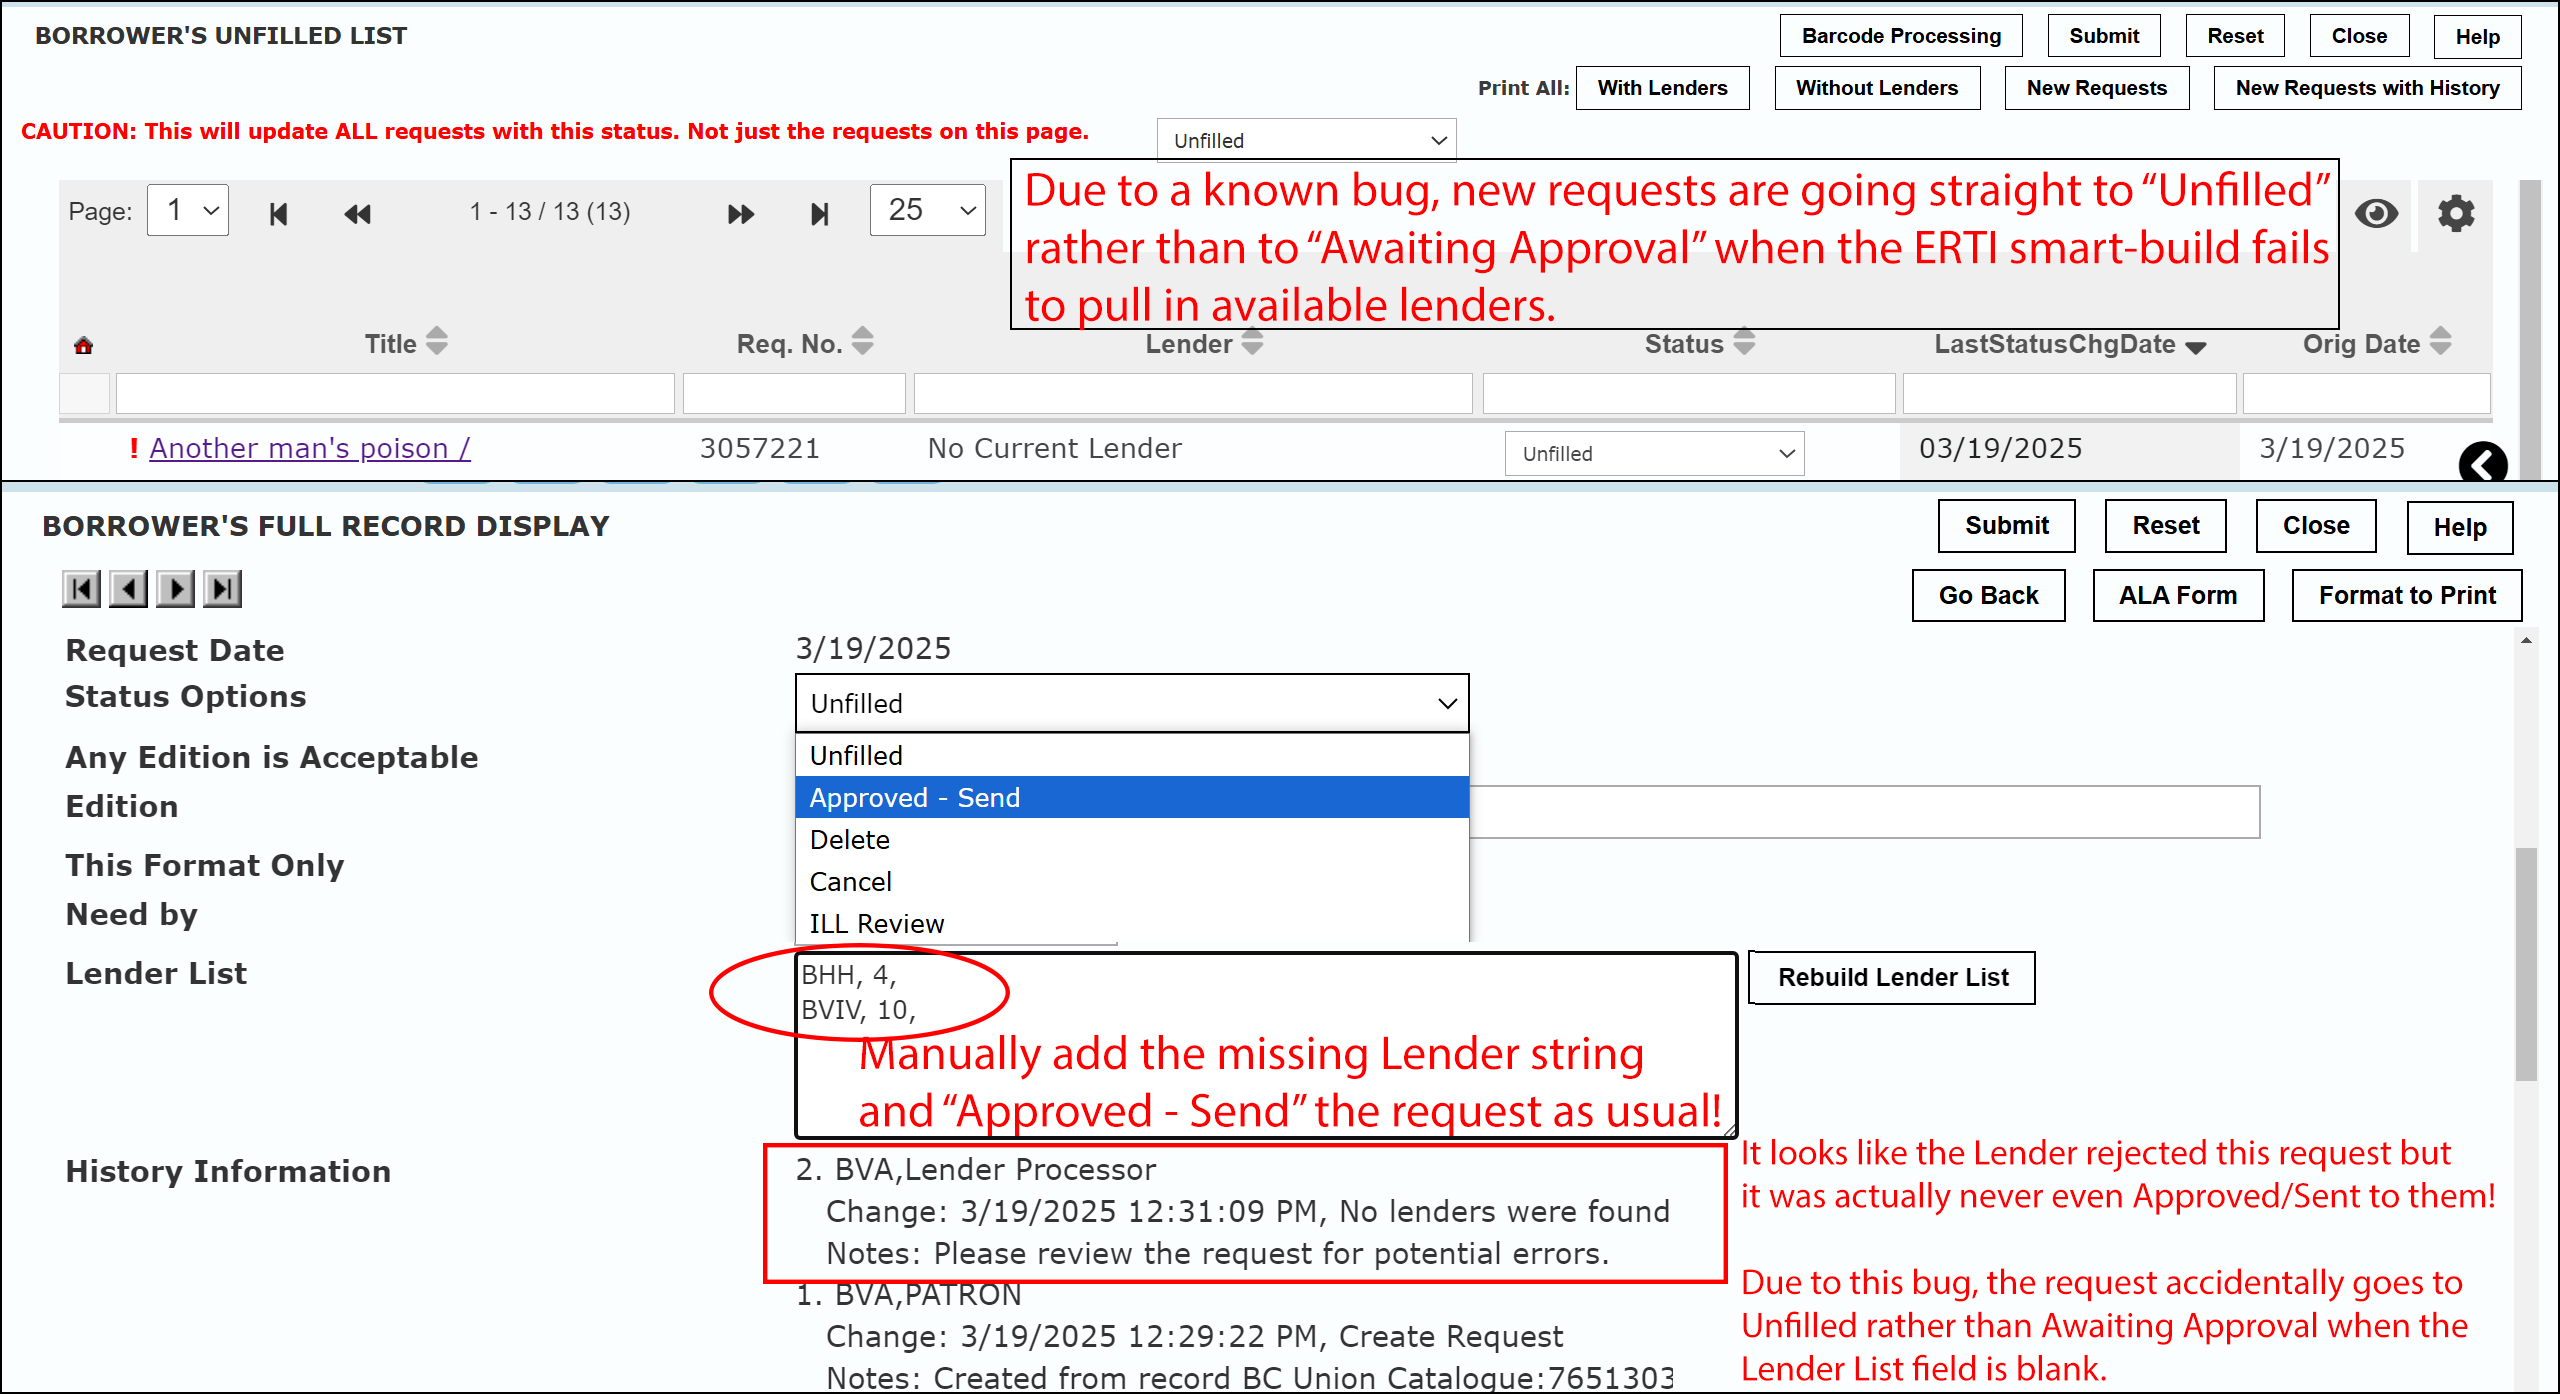Open the 'Another man's poison' title link
Viewport: 2560px width, 1400px height.
click(x=310, y=449)
